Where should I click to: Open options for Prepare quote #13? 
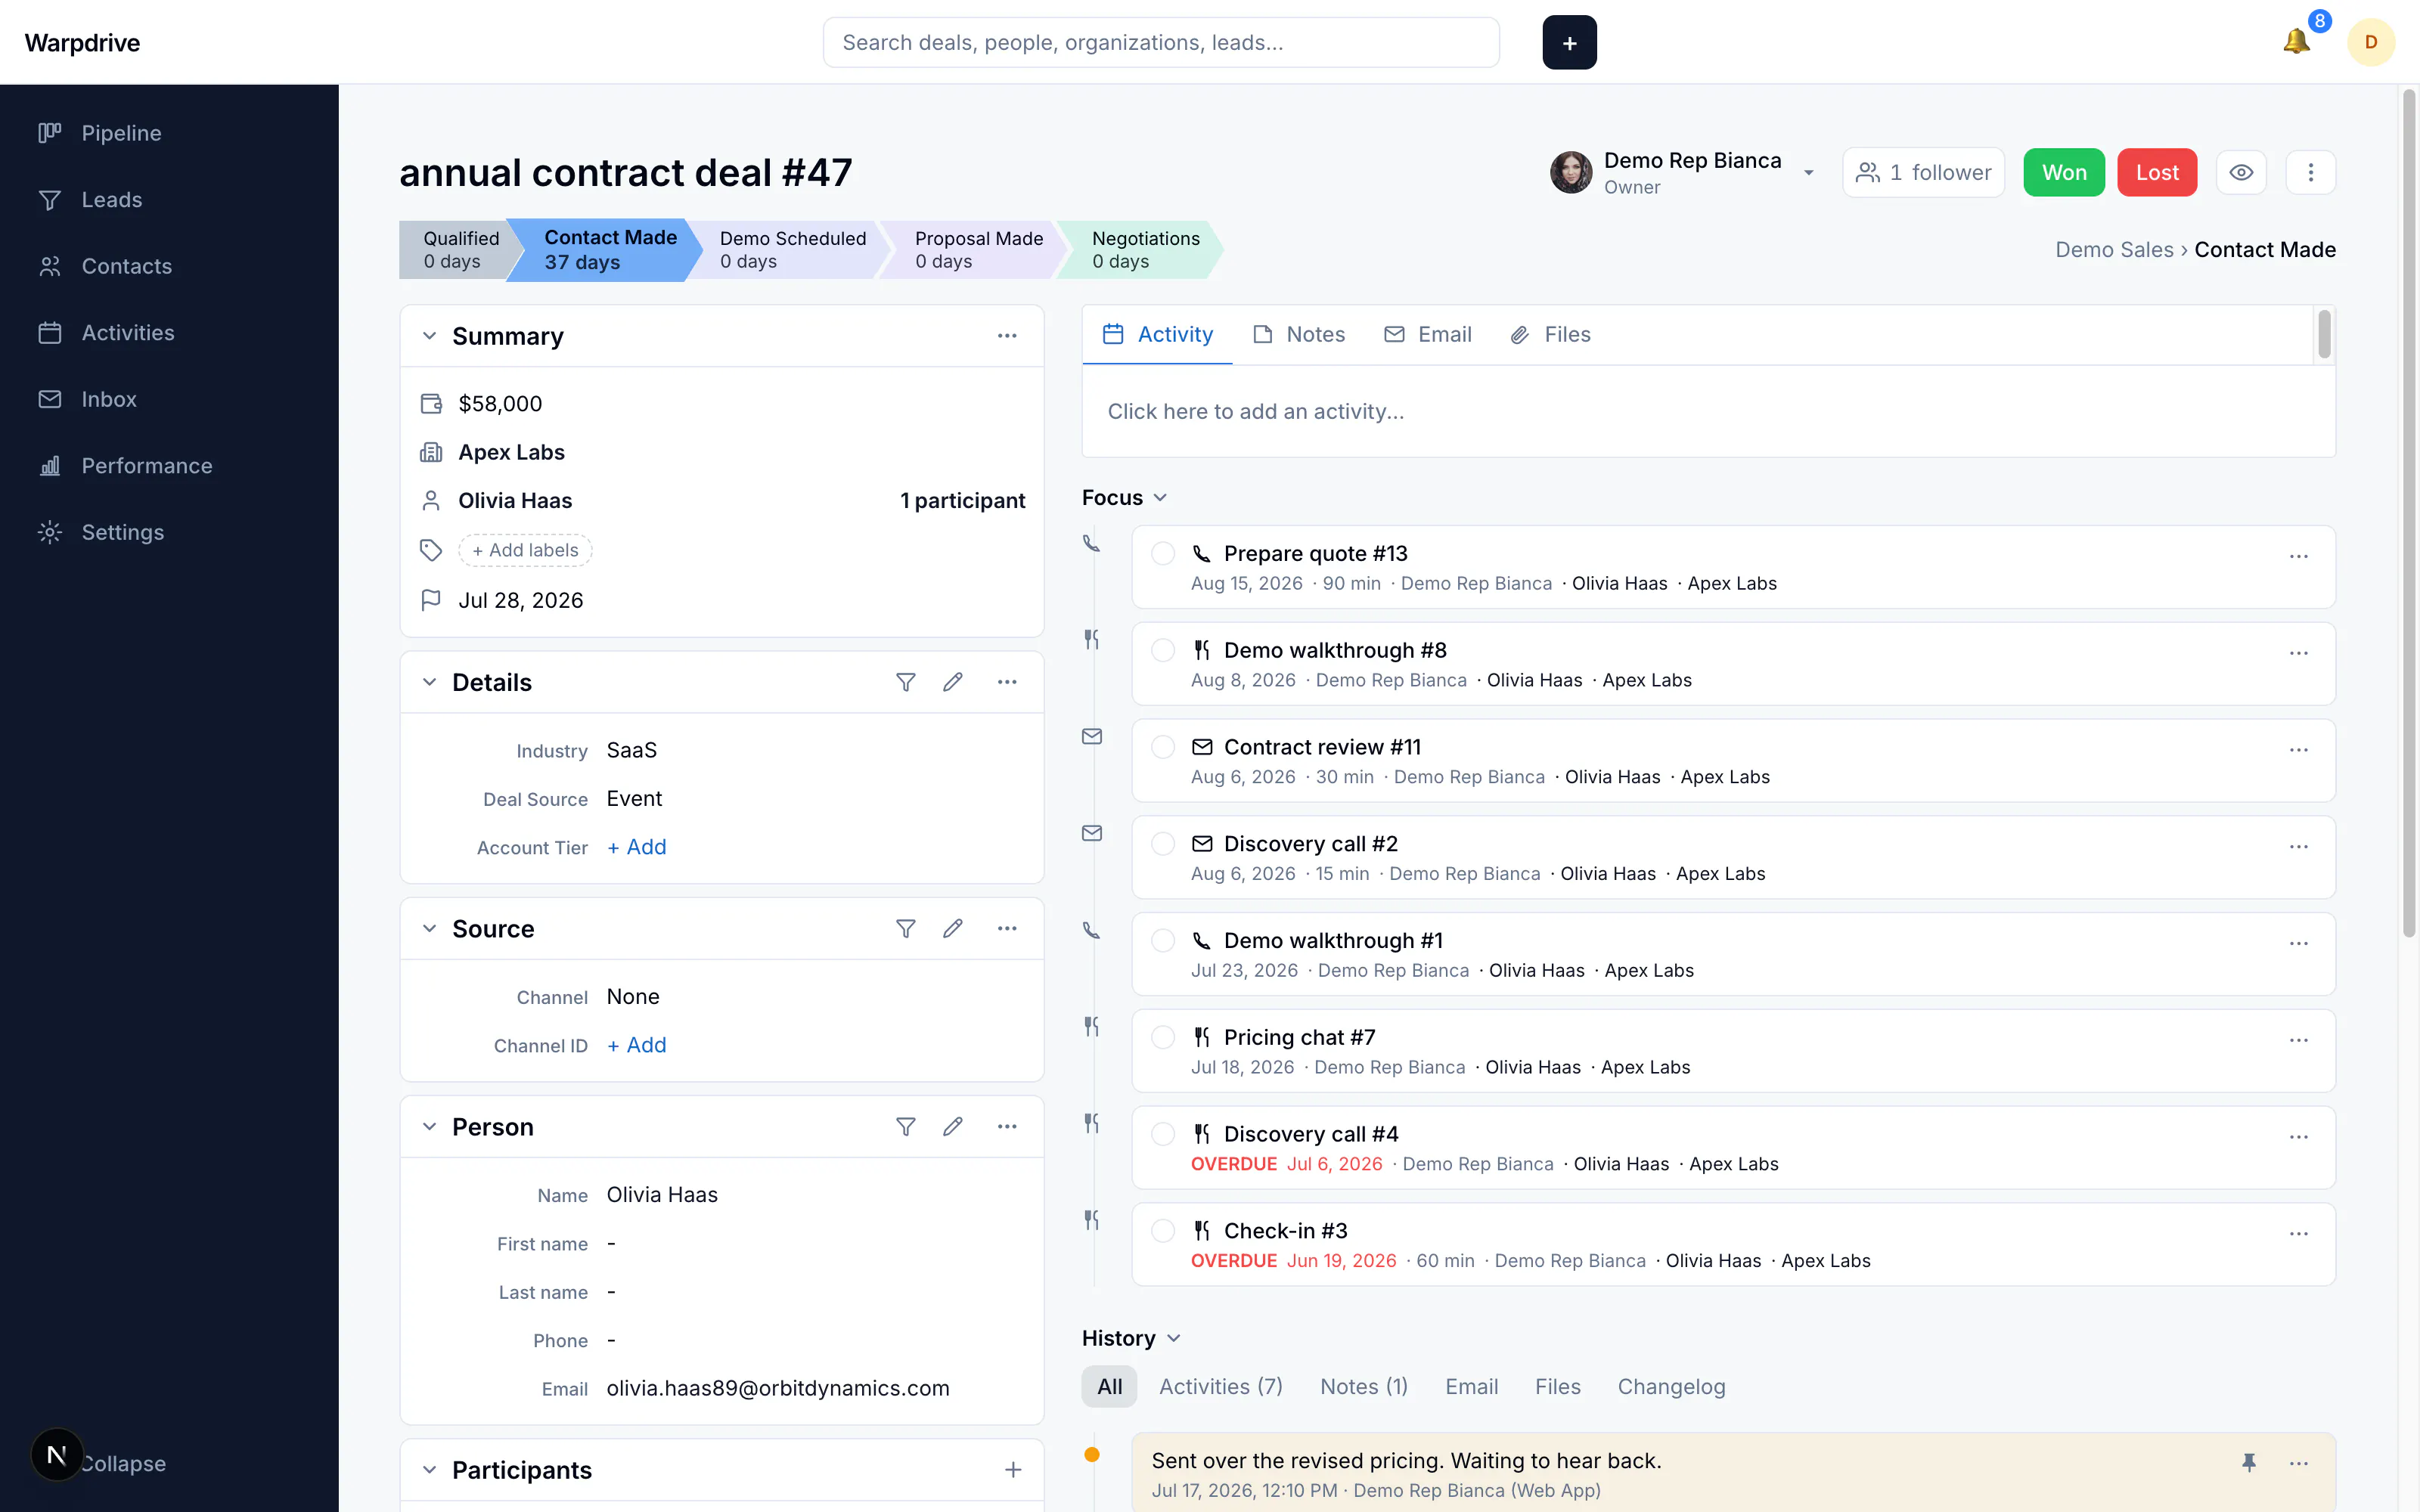pyautogui.click(x=2299, y=556)
